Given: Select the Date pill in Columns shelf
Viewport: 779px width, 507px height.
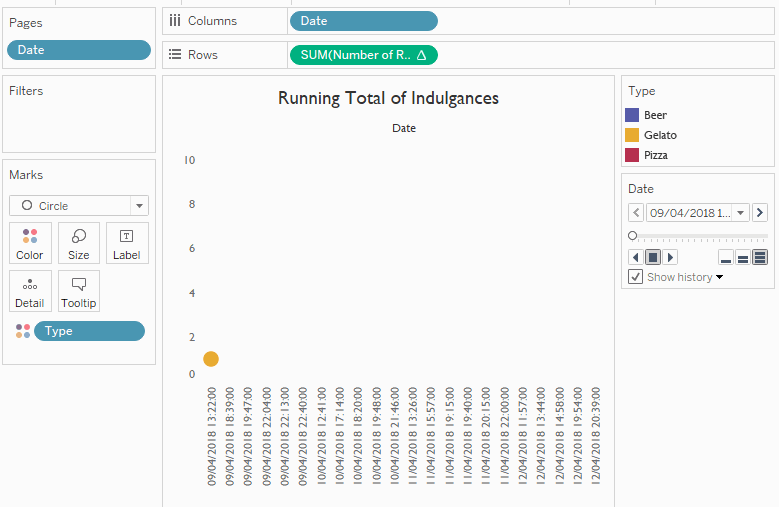Looking at the screenshot, I should click(x=363, y=21).
